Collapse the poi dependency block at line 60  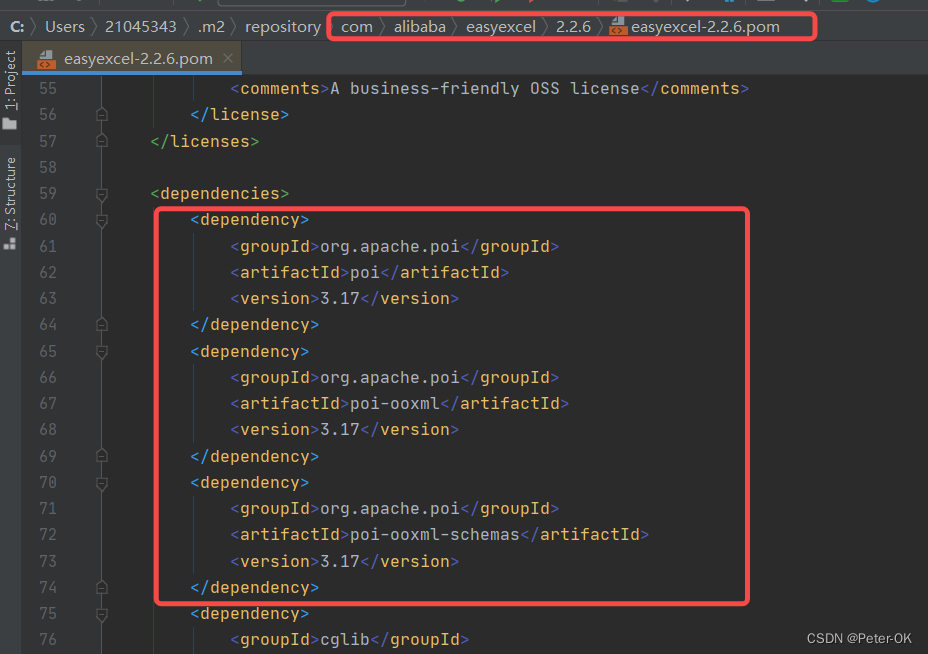100,219
